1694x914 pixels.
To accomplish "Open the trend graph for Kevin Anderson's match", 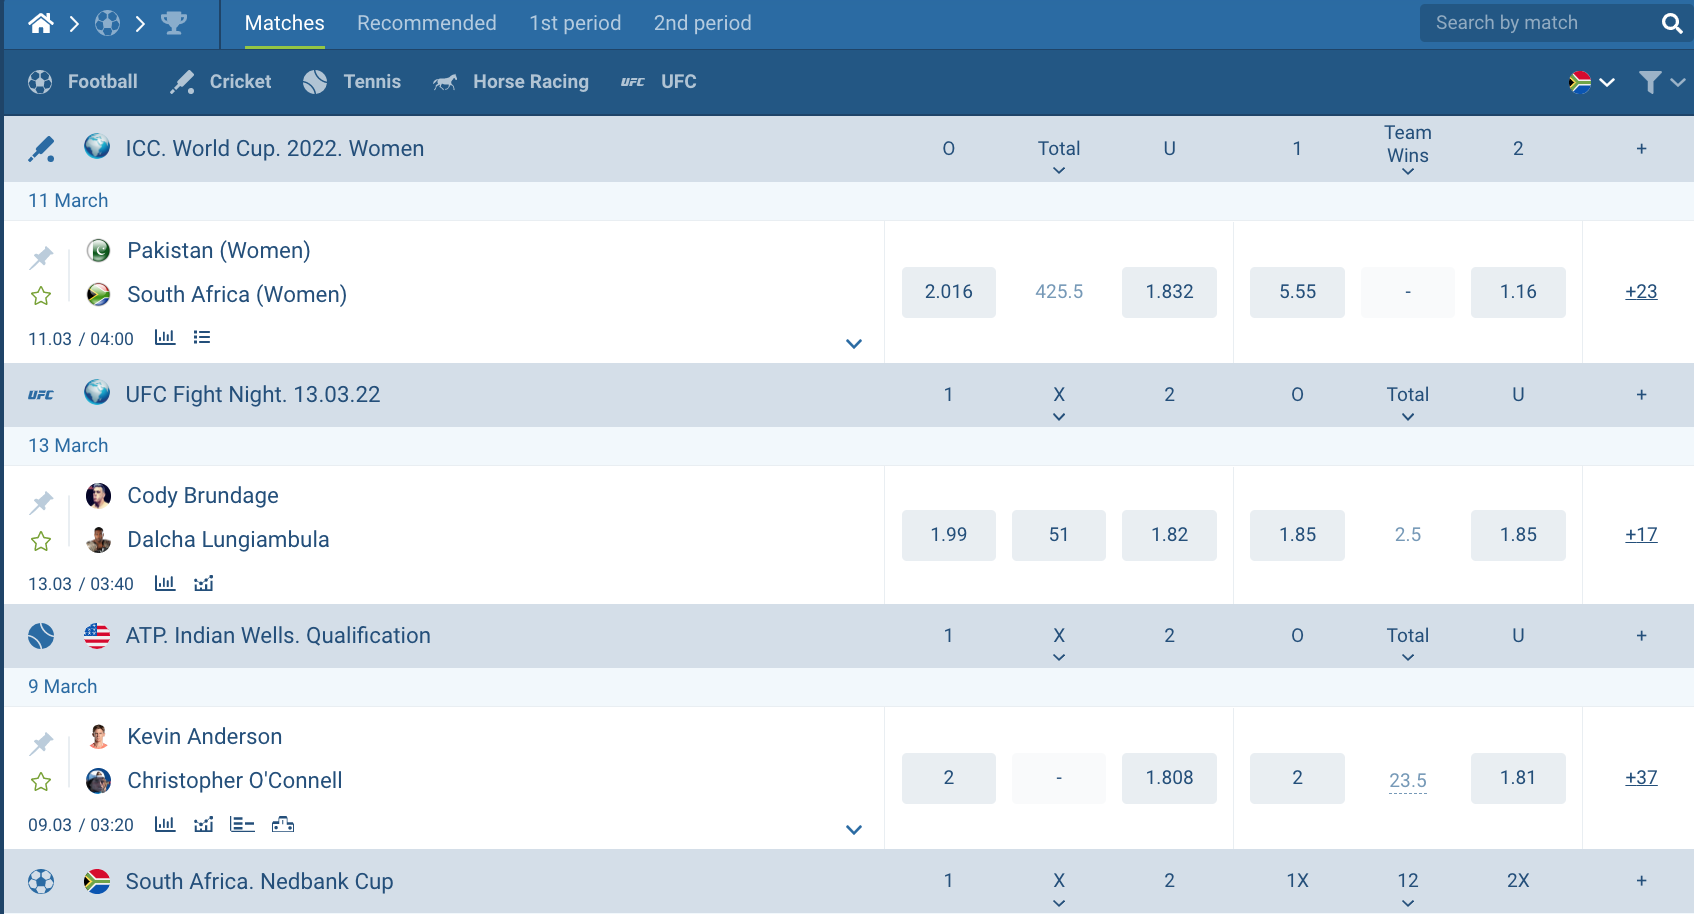I will [203, 824].
